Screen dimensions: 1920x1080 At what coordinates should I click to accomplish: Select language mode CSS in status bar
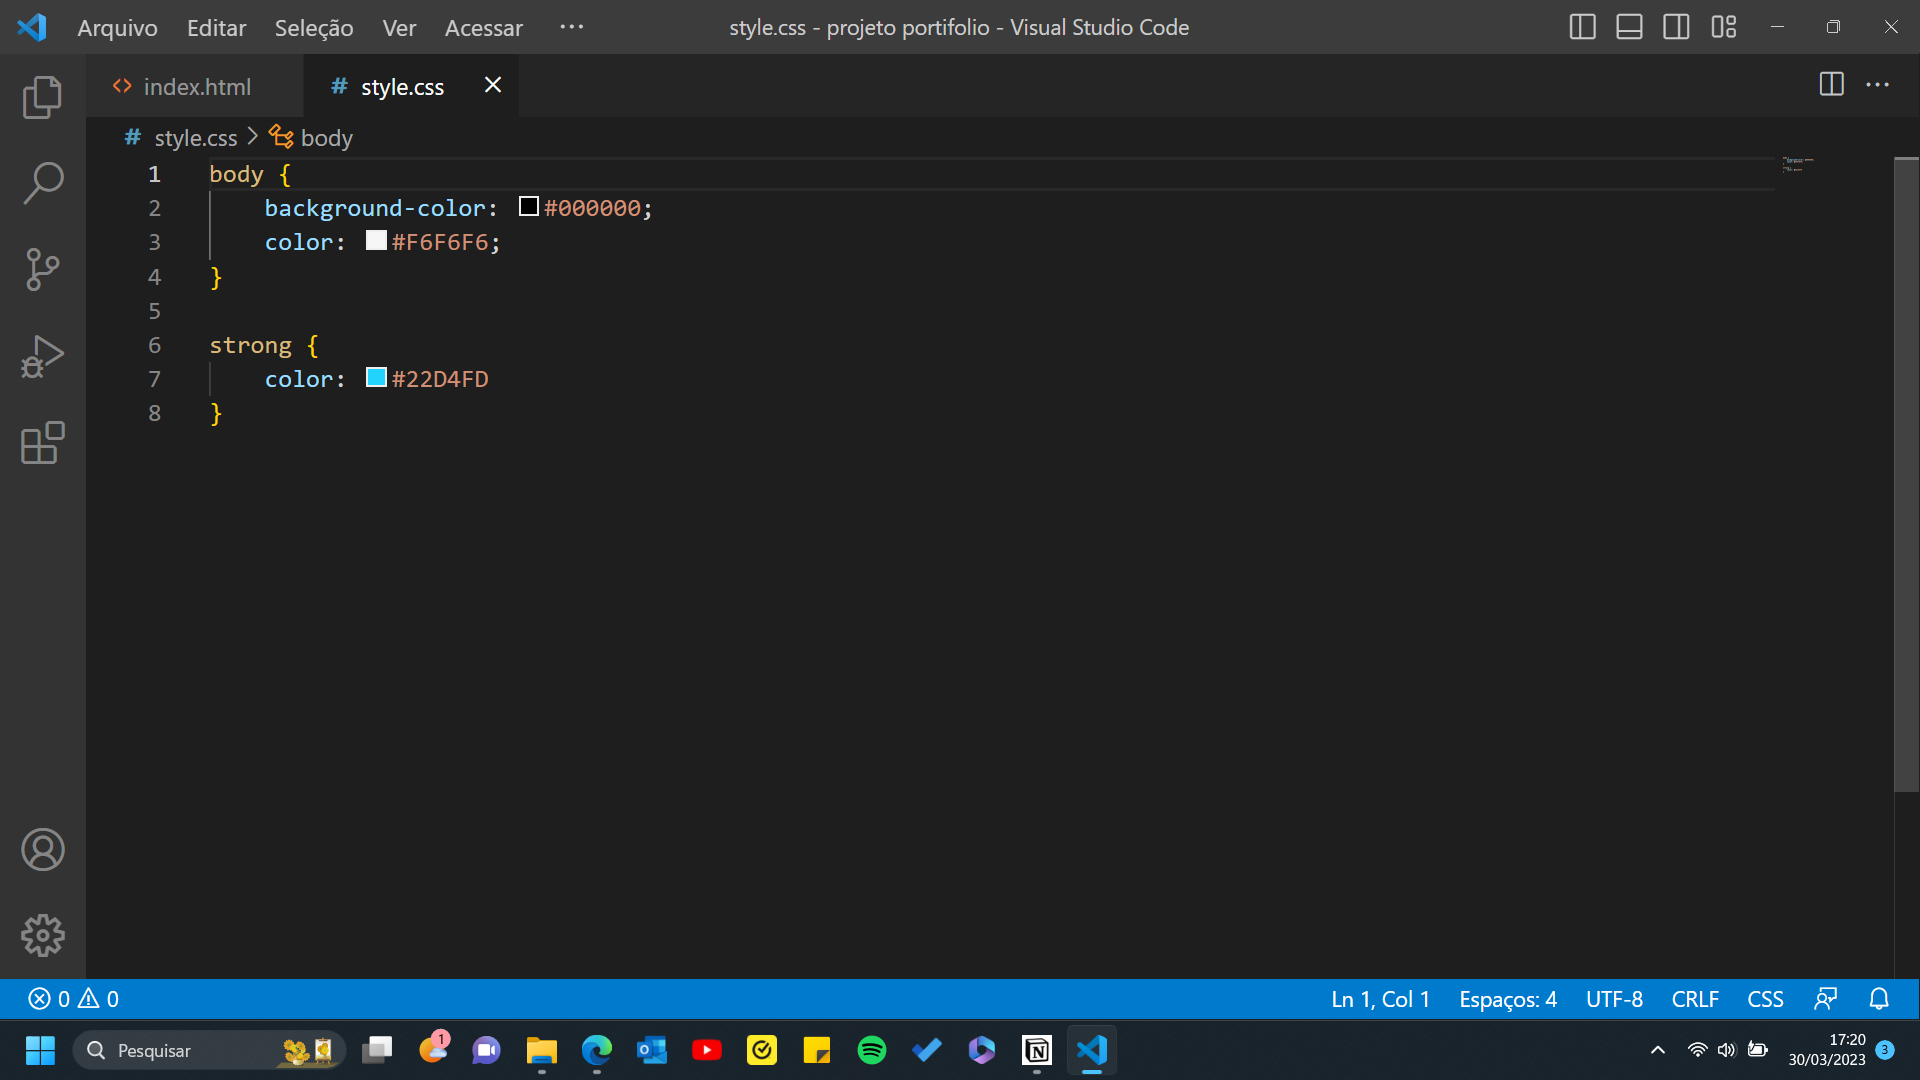pos(1765,999)
